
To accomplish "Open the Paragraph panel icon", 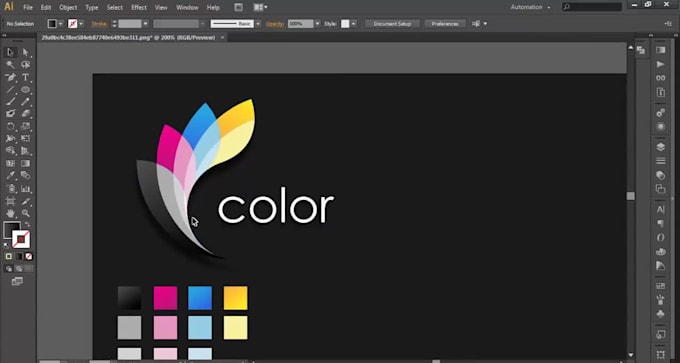I will 660,223.
